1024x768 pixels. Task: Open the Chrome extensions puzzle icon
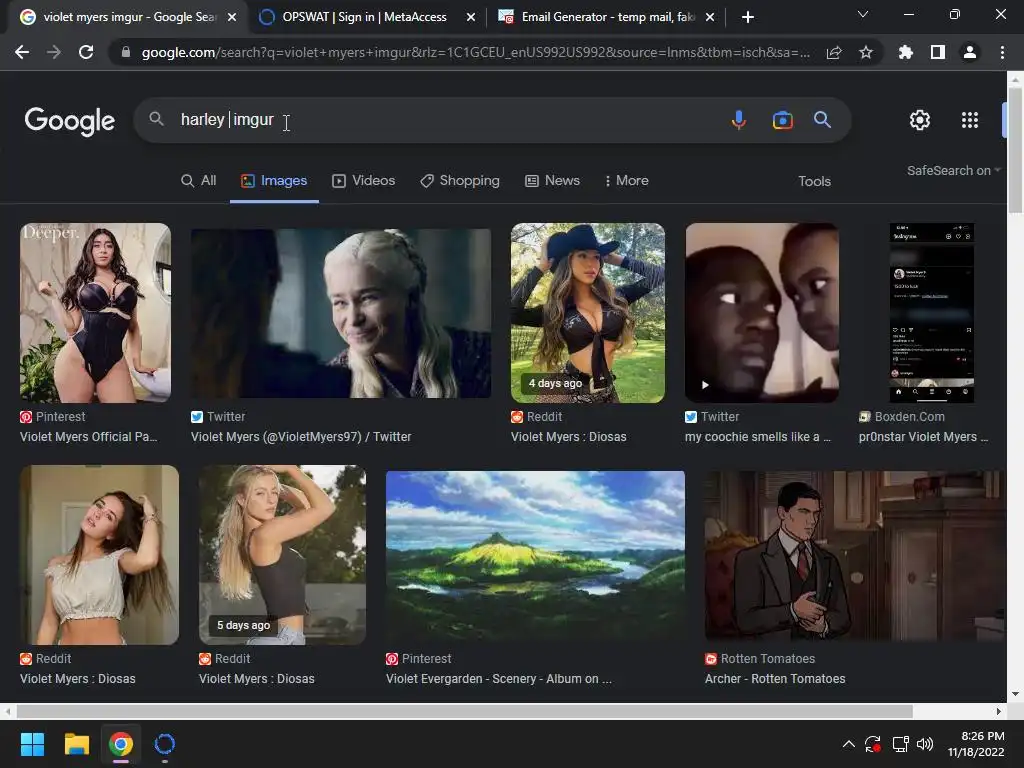pos(906,52)
